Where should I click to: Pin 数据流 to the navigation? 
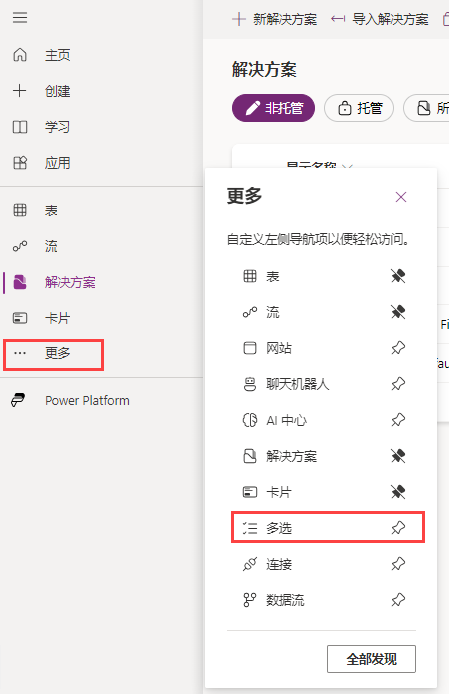pyautogui.click(x=398, y=600)
